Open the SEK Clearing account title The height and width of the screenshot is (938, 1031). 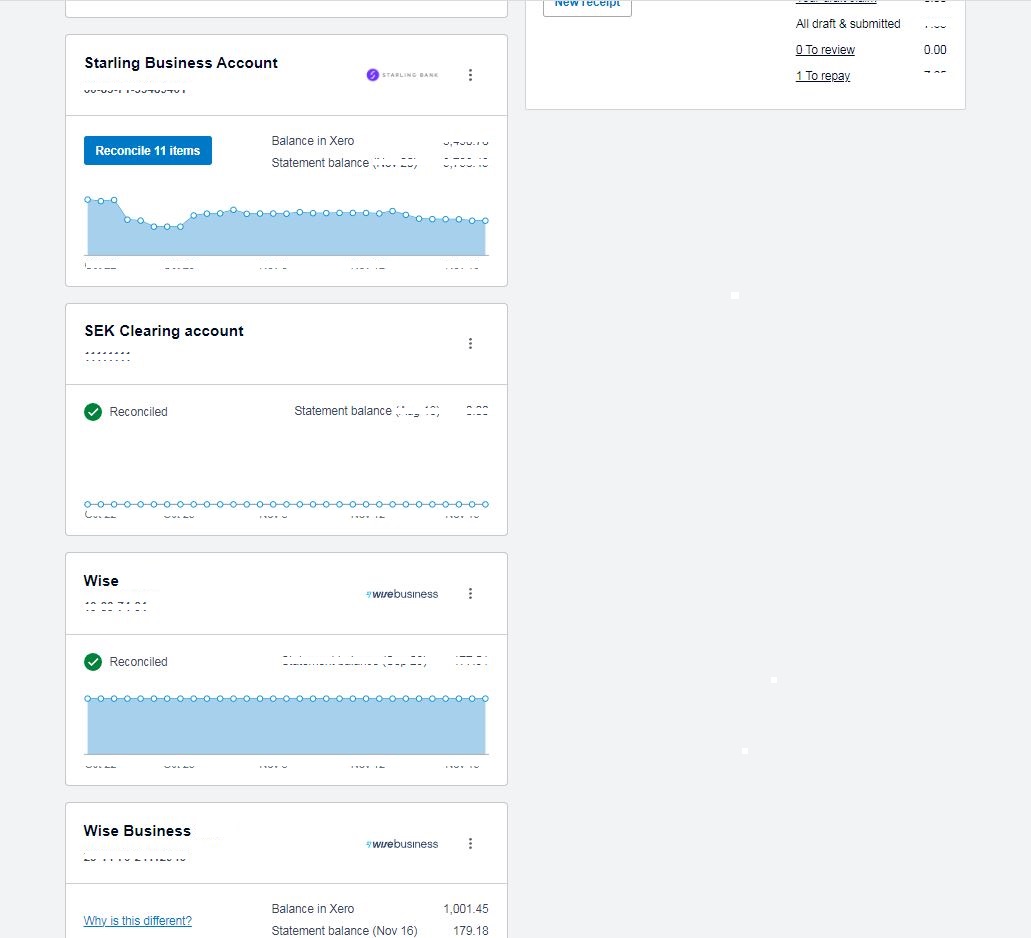[x=164, y=331]
